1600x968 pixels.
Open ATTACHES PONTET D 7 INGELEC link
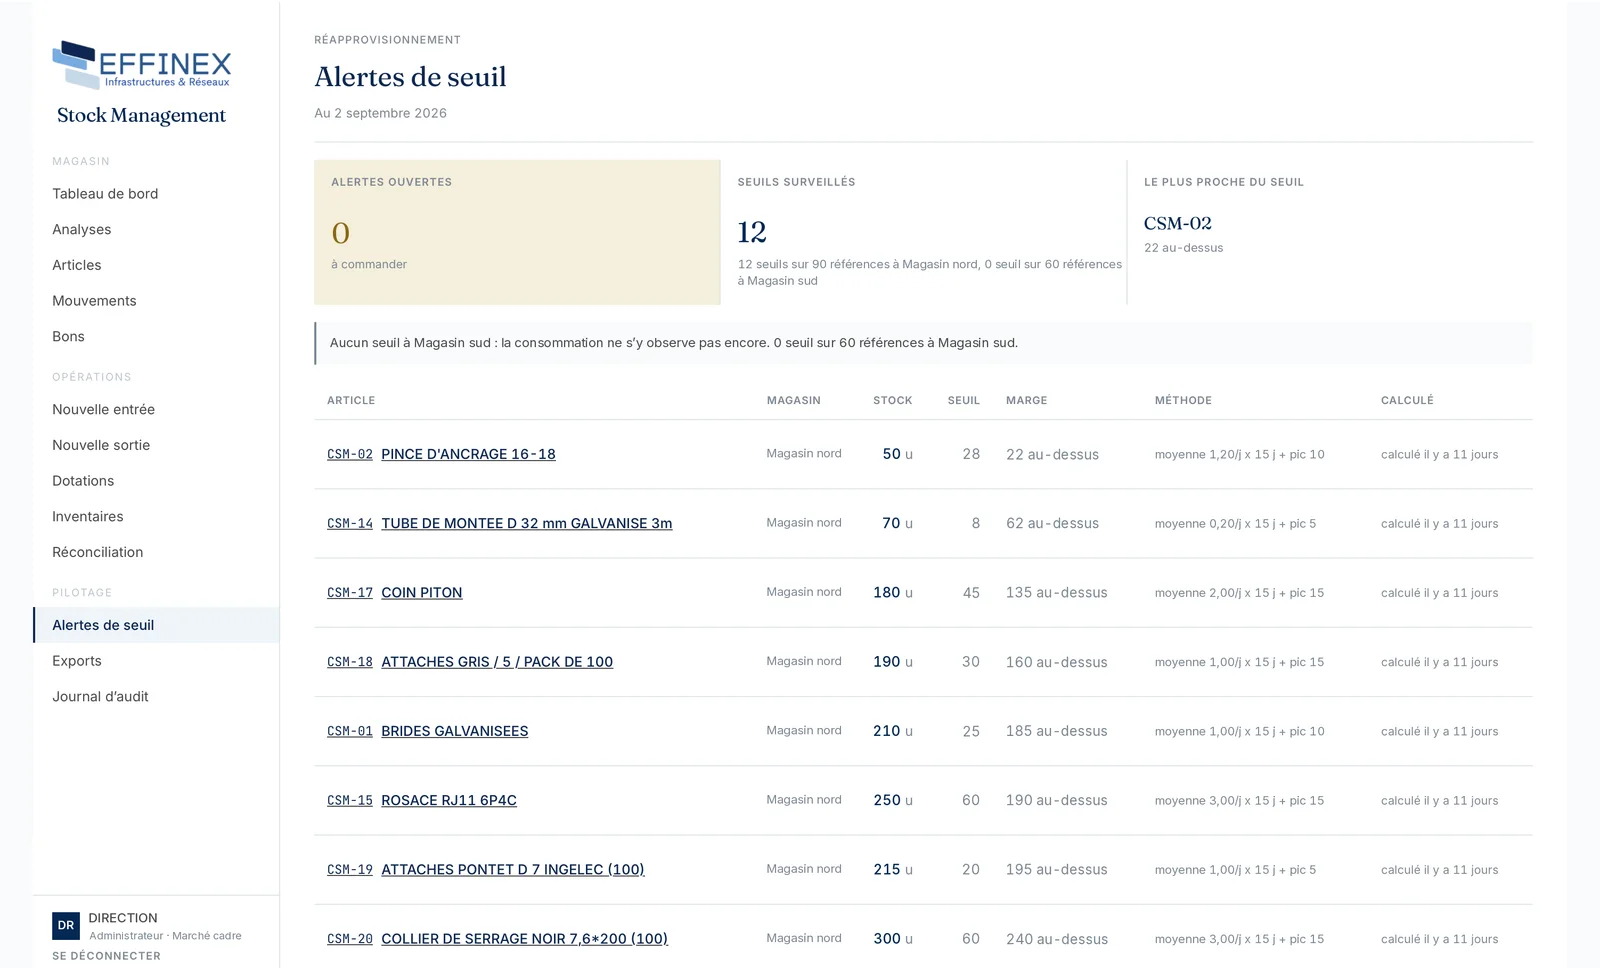pos(513,870)
